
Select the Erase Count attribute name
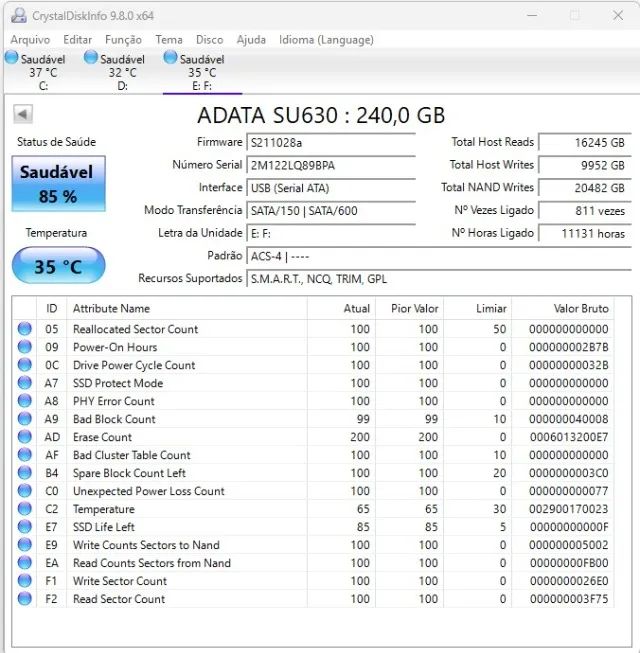(102, 437)
